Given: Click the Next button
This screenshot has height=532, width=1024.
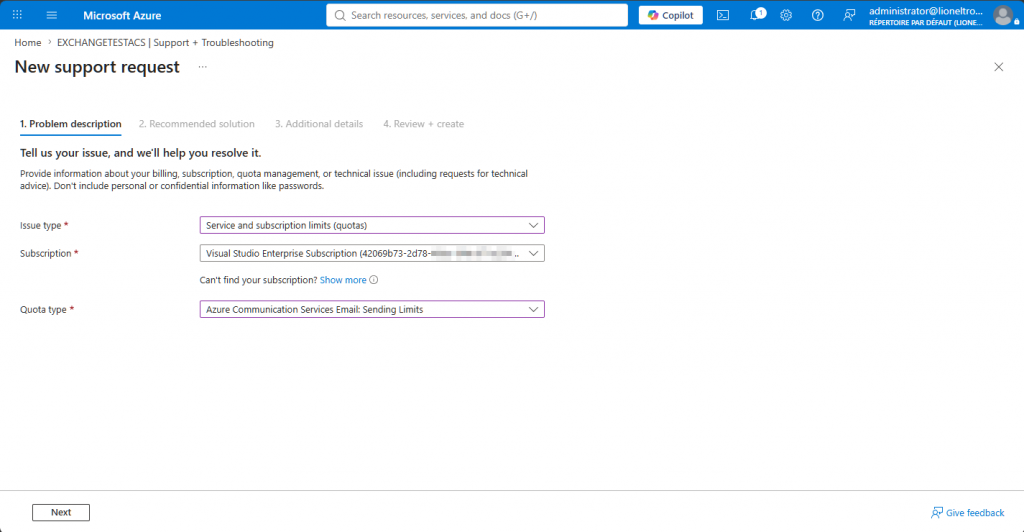Looking at the screenshot, I should pos(61,512).
